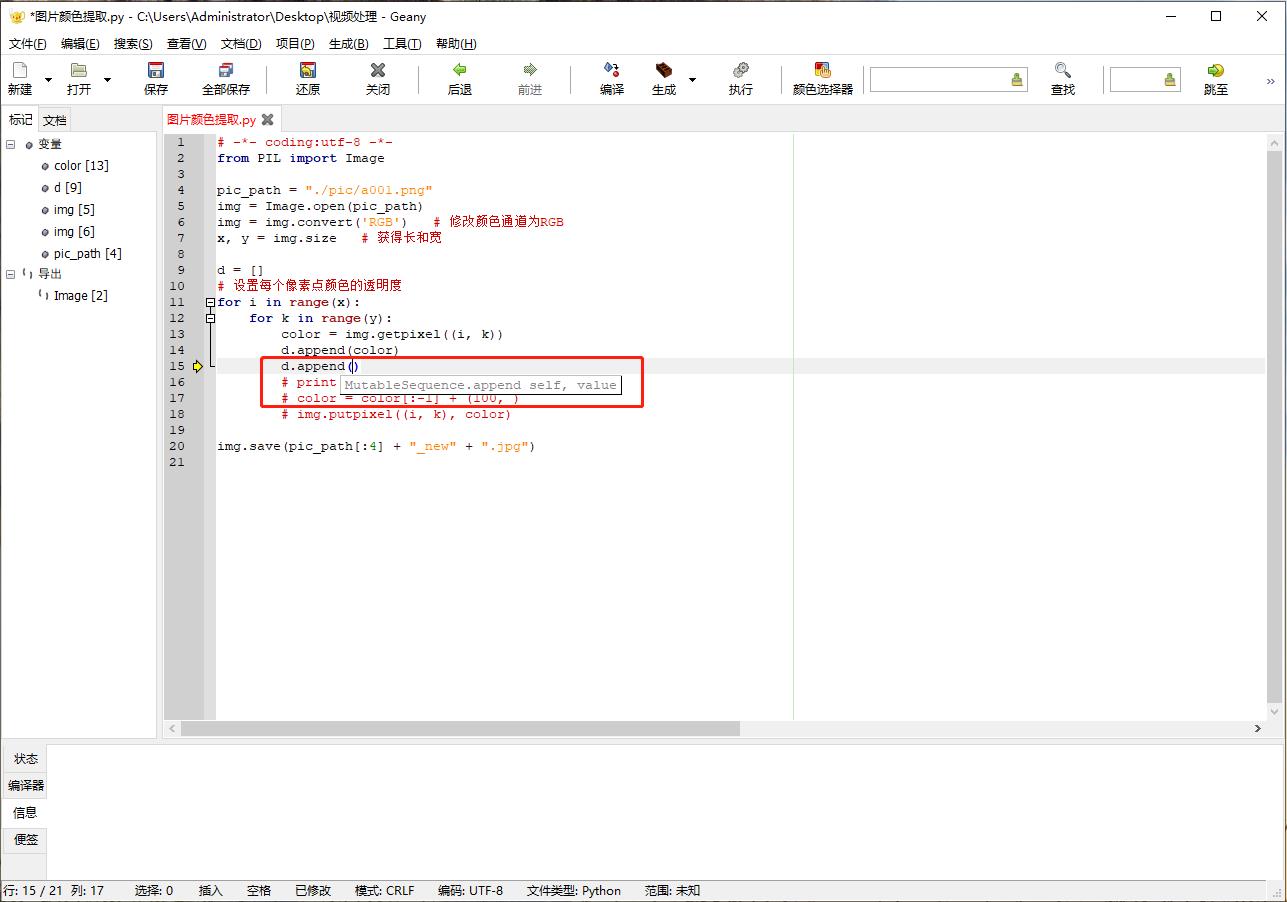
Task: Switch to the 信息 message tab
Action: point(25,813)
